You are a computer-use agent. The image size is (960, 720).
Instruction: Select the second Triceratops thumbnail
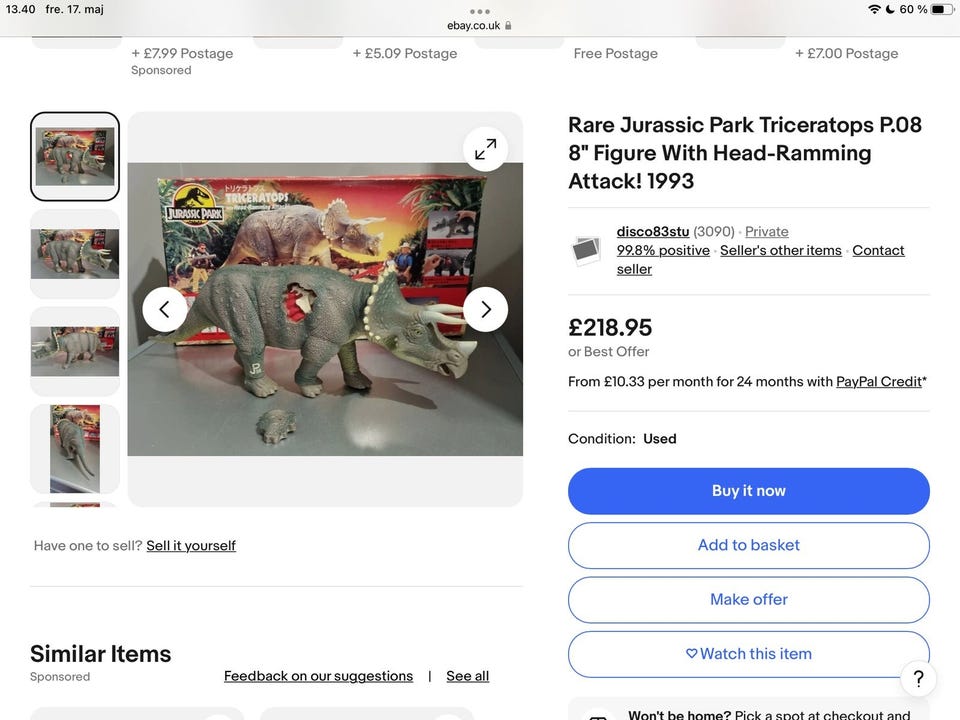point(75,253)
